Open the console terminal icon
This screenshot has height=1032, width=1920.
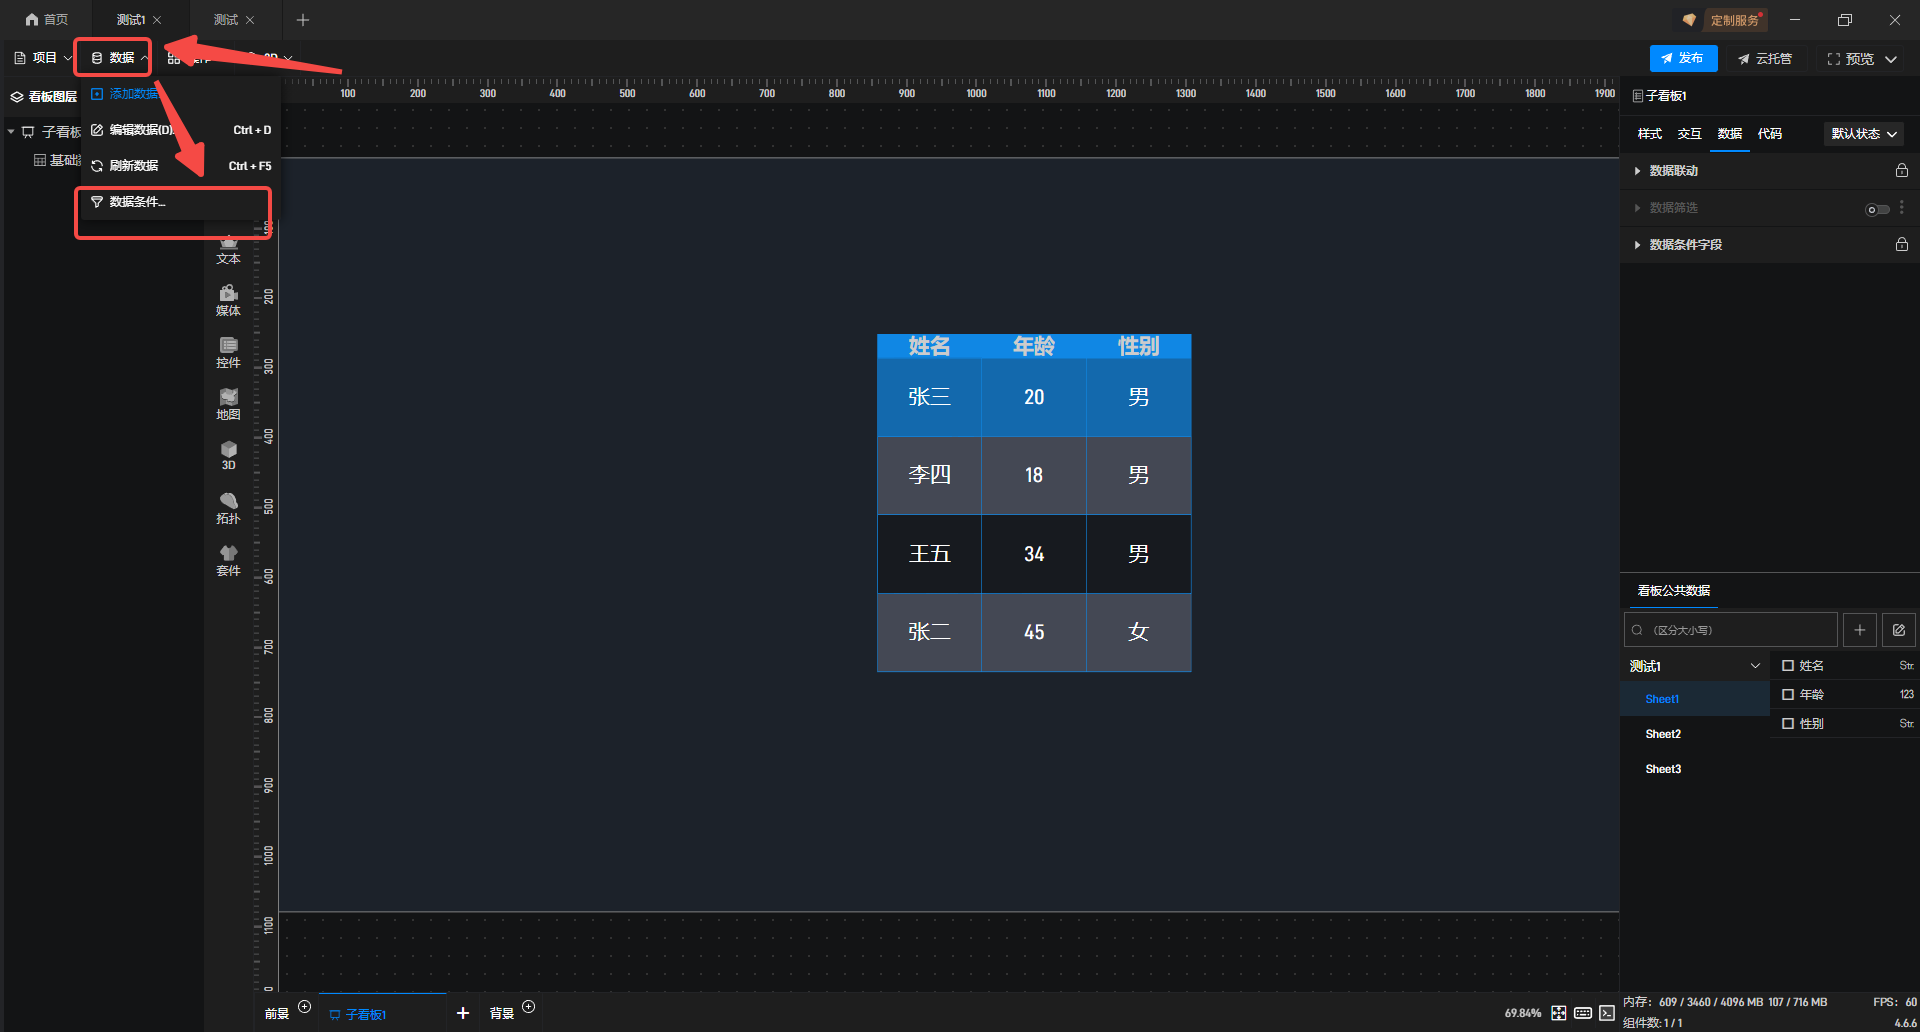click(1606, 1013)
